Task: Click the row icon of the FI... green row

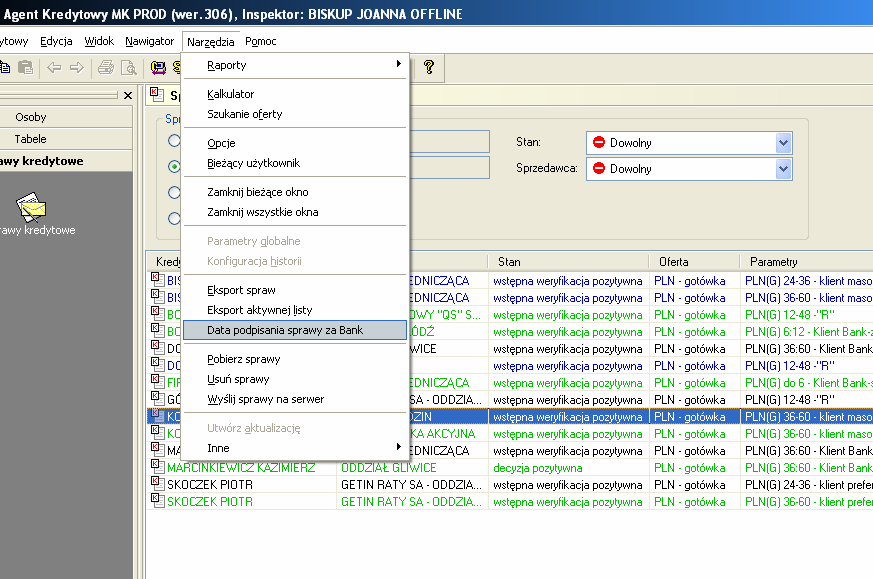Action: 157,381
